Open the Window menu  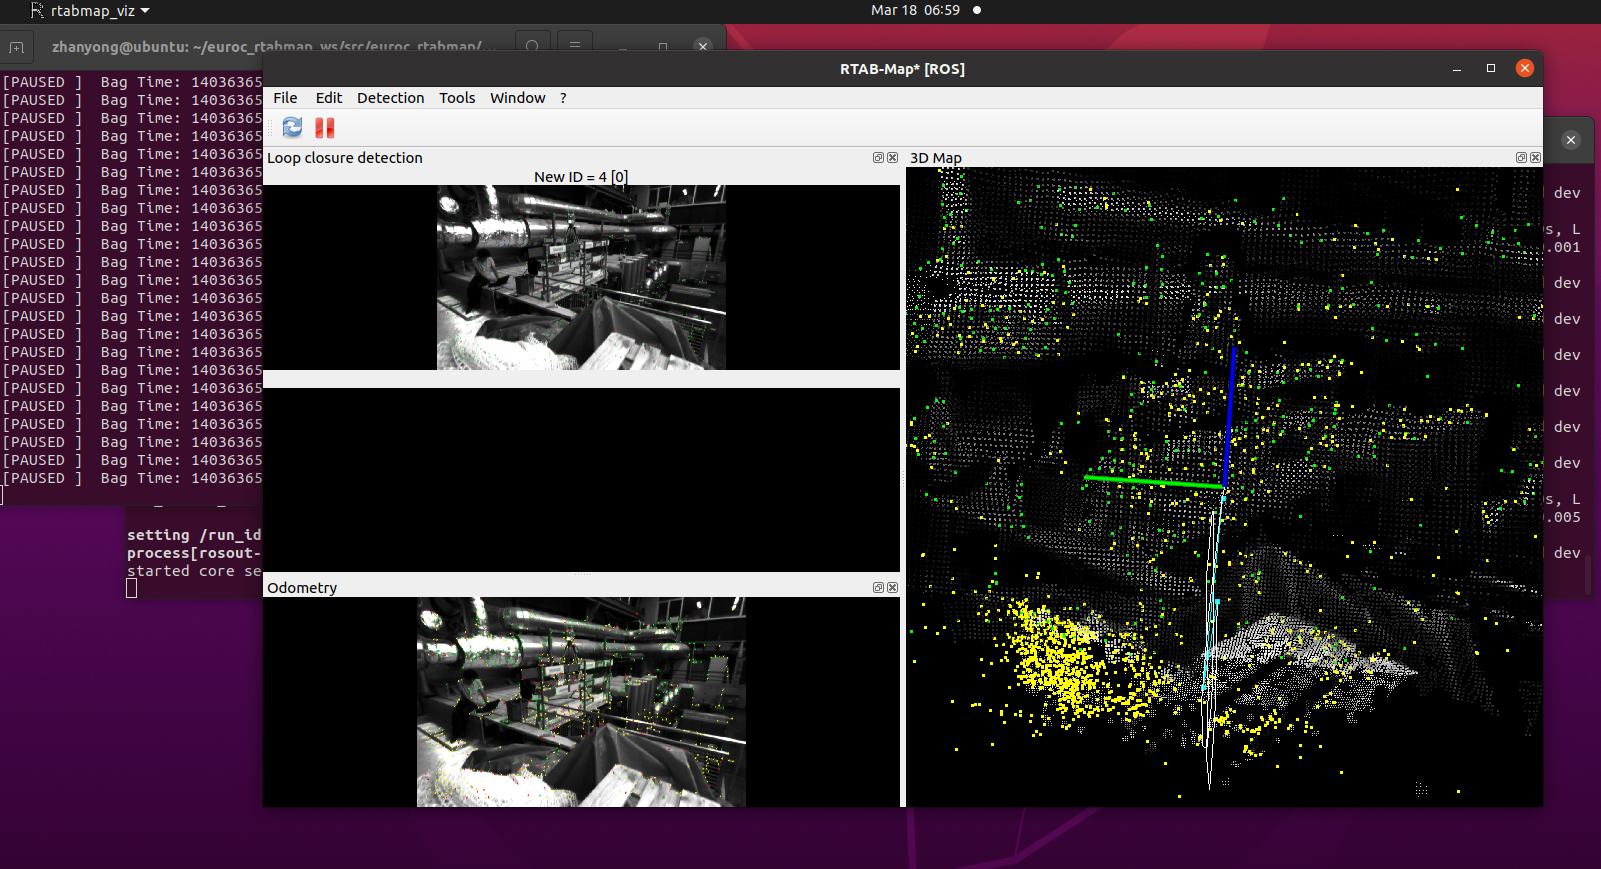518,98
